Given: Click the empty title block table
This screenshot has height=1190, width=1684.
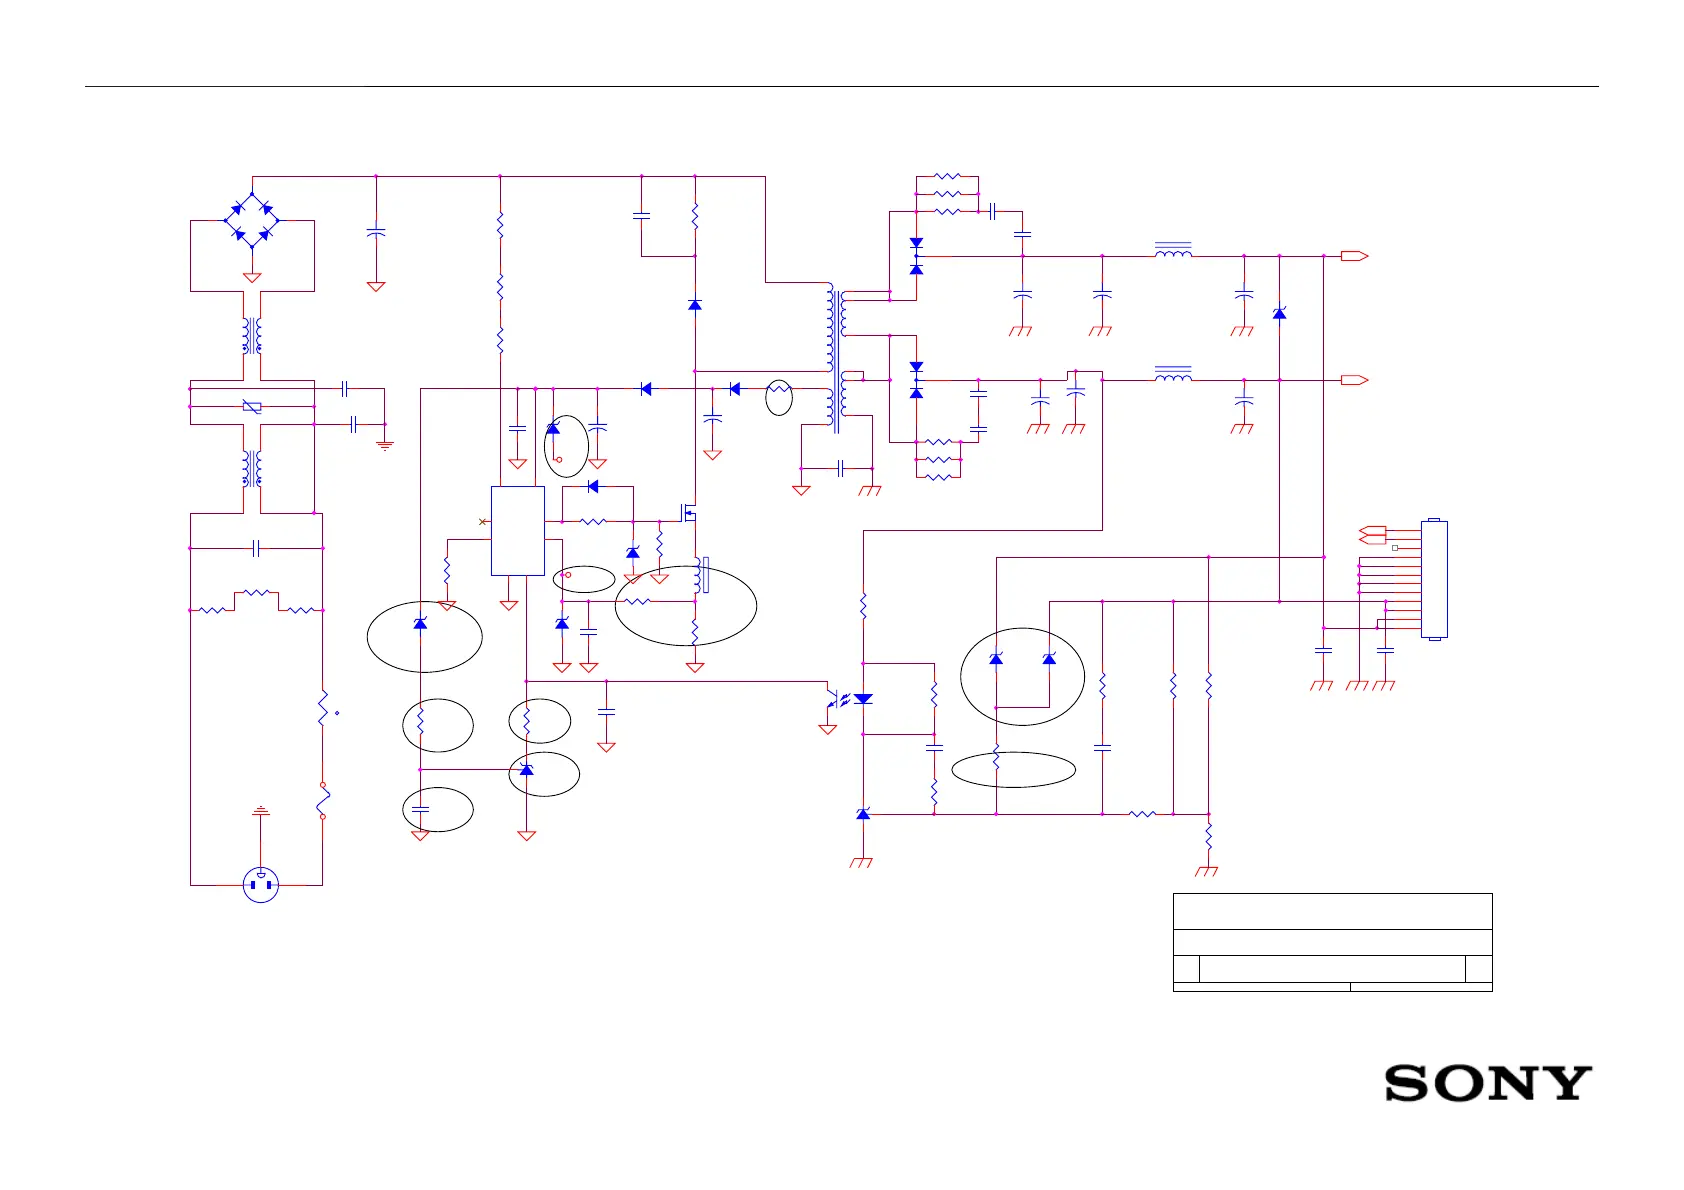Looking at the screenshot, I should pos(1332,942).
